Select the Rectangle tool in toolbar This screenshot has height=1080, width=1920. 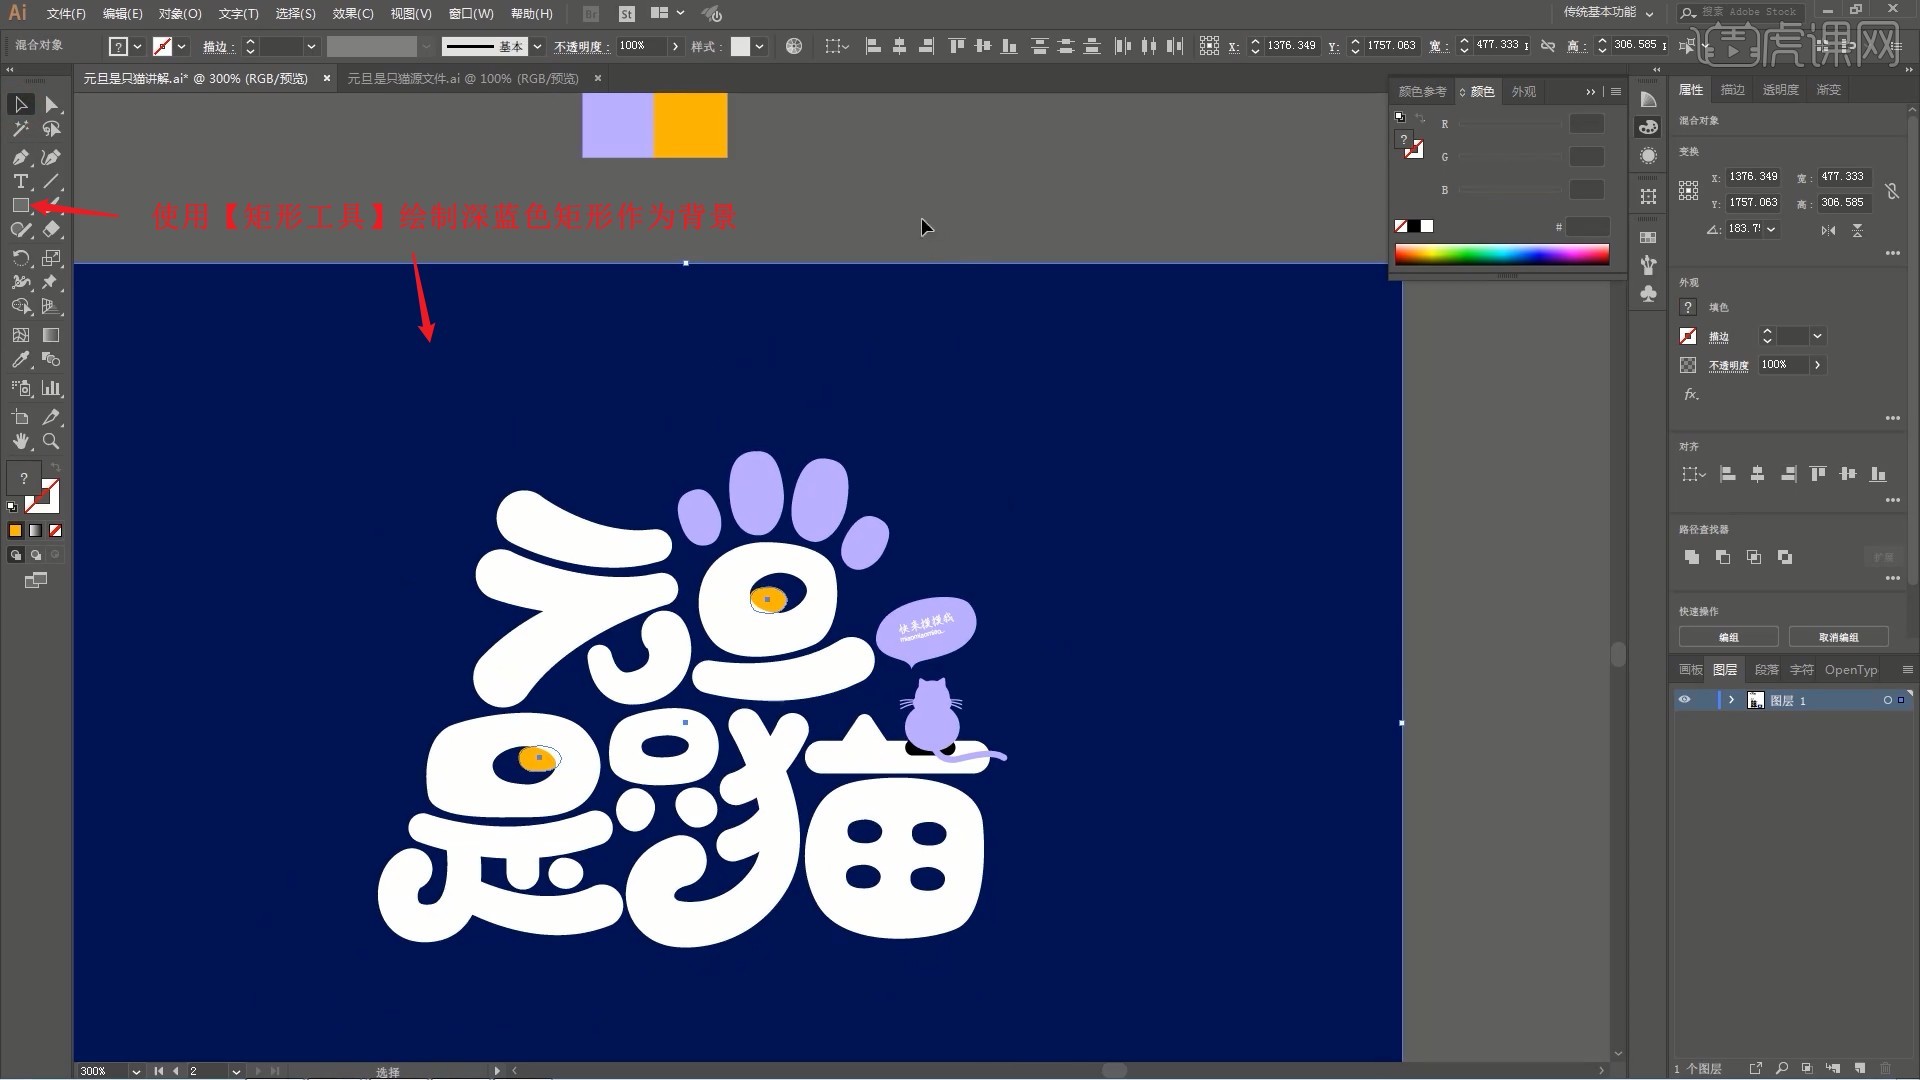point(20,206)
